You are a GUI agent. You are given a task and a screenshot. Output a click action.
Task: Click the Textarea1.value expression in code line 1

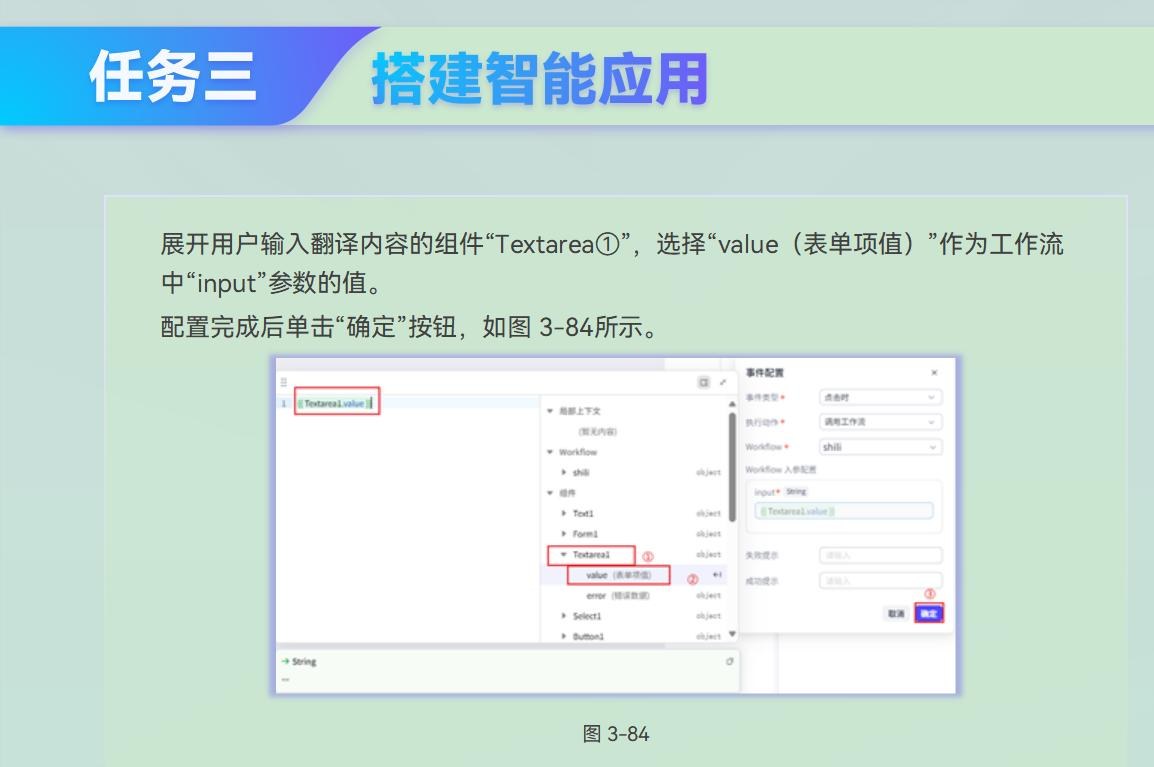pos(336,403)
